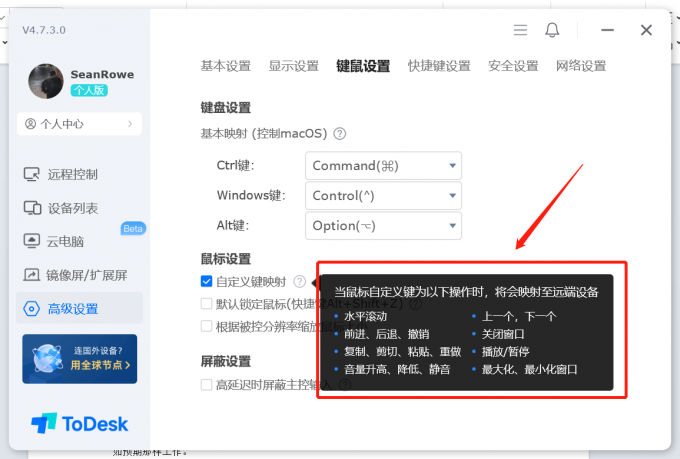Click the SeanRowe profile avatar

(x=46, y=81)
